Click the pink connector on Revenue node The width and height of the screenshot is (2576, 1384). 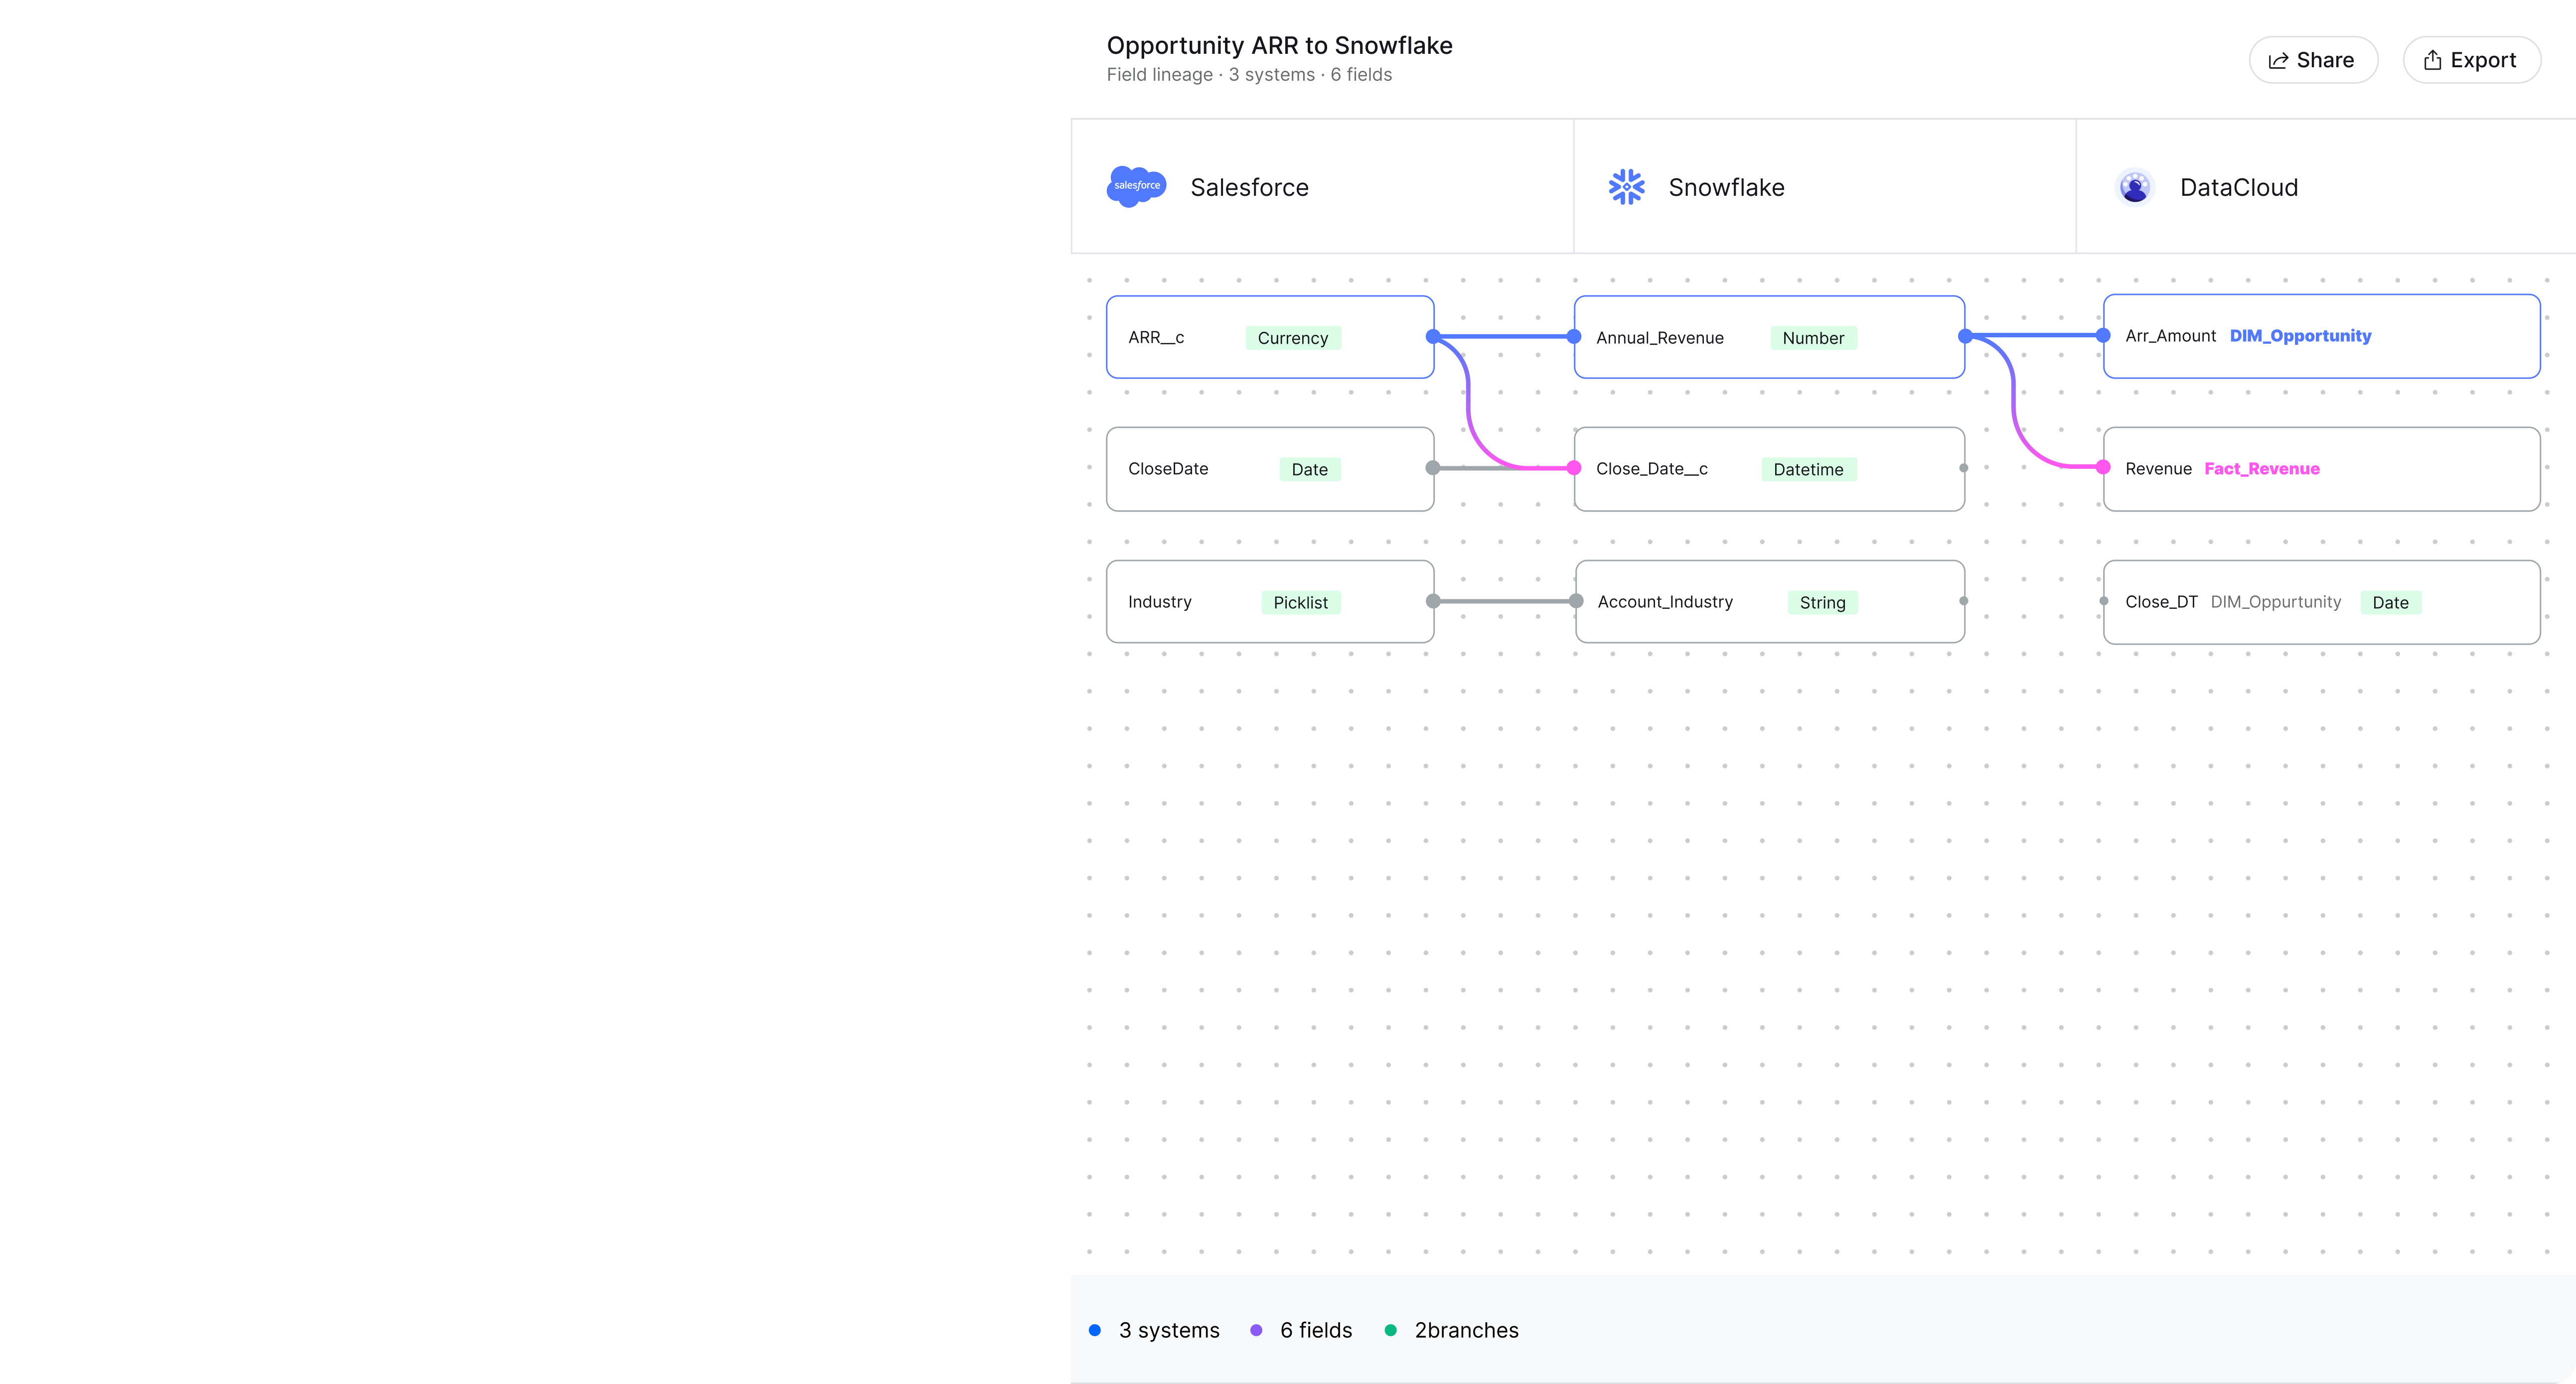coord(2103,467)
